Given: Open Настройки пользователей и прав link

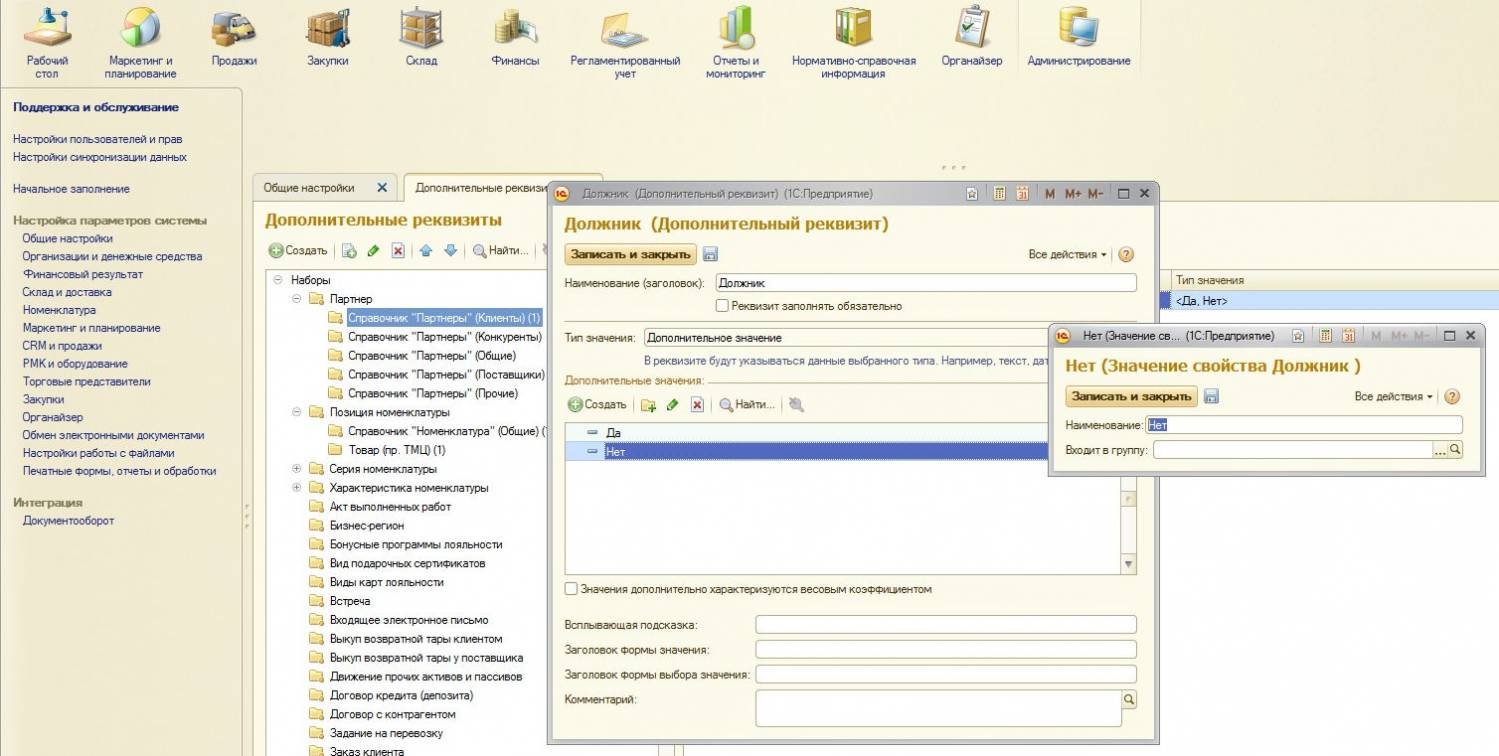Looking at the screenshot, I should (98, 139).
